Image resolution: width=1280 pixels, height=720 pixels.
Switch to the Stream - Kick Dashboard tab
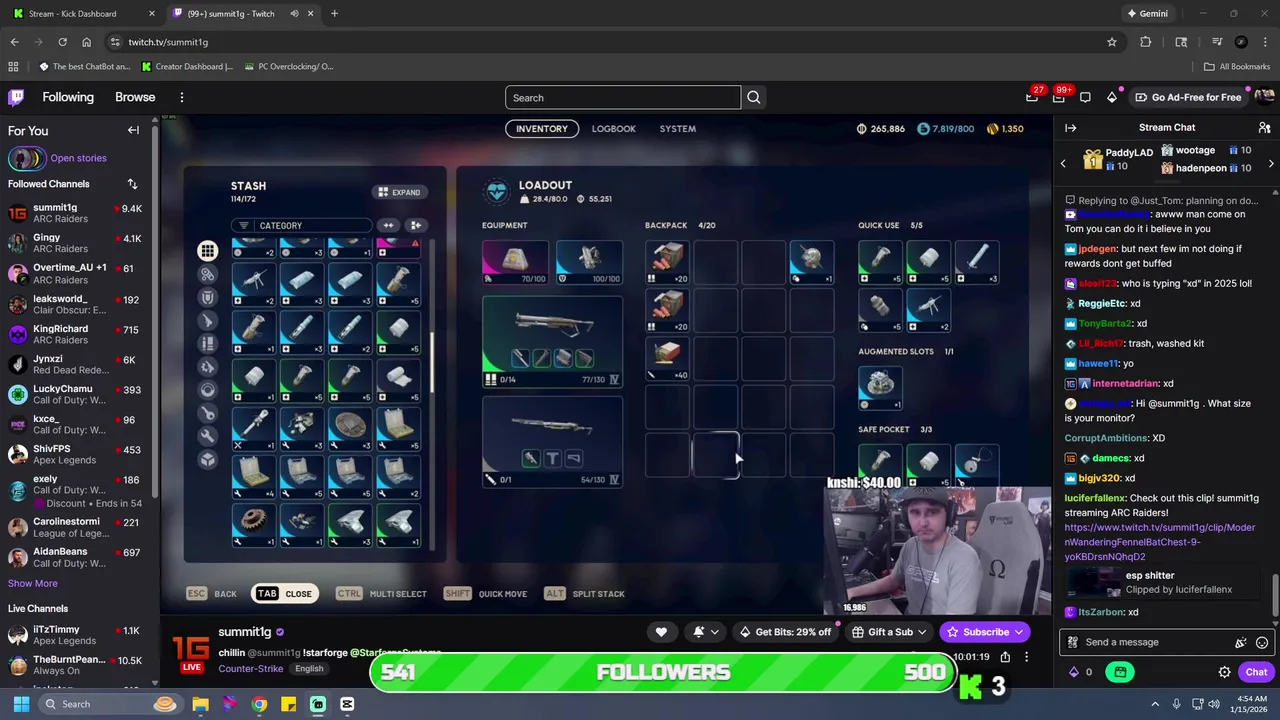click(x=82, y=14)
